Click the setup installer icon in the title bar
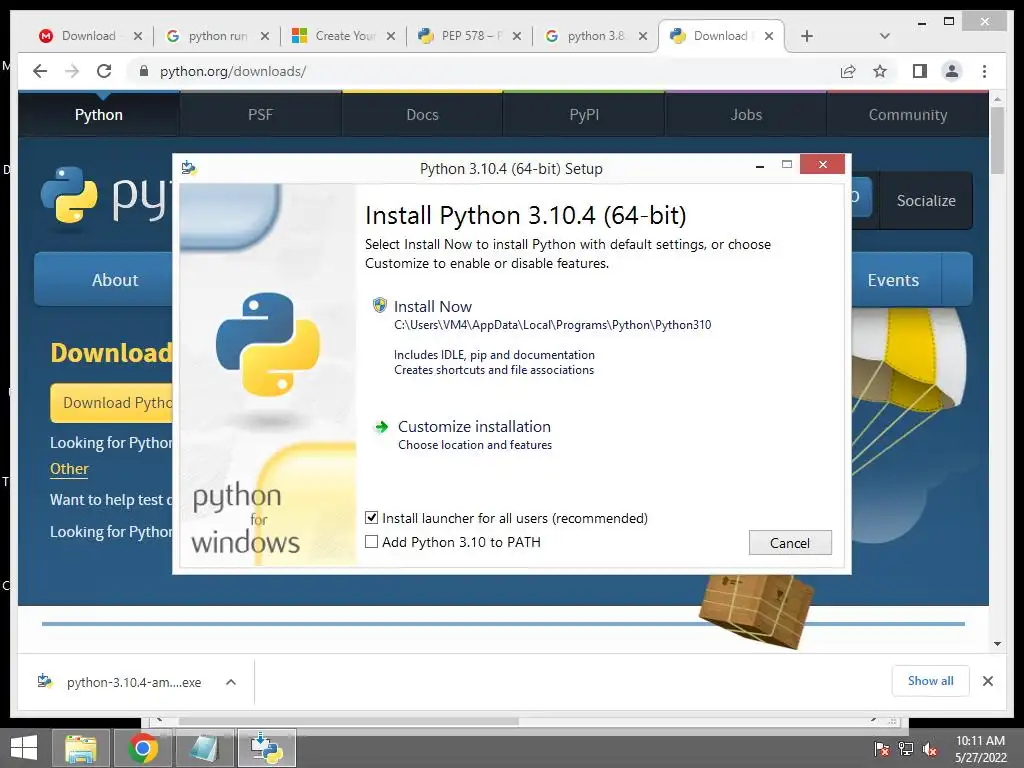This screenshot has width=1024, height=768. click(x=189, y=168)
